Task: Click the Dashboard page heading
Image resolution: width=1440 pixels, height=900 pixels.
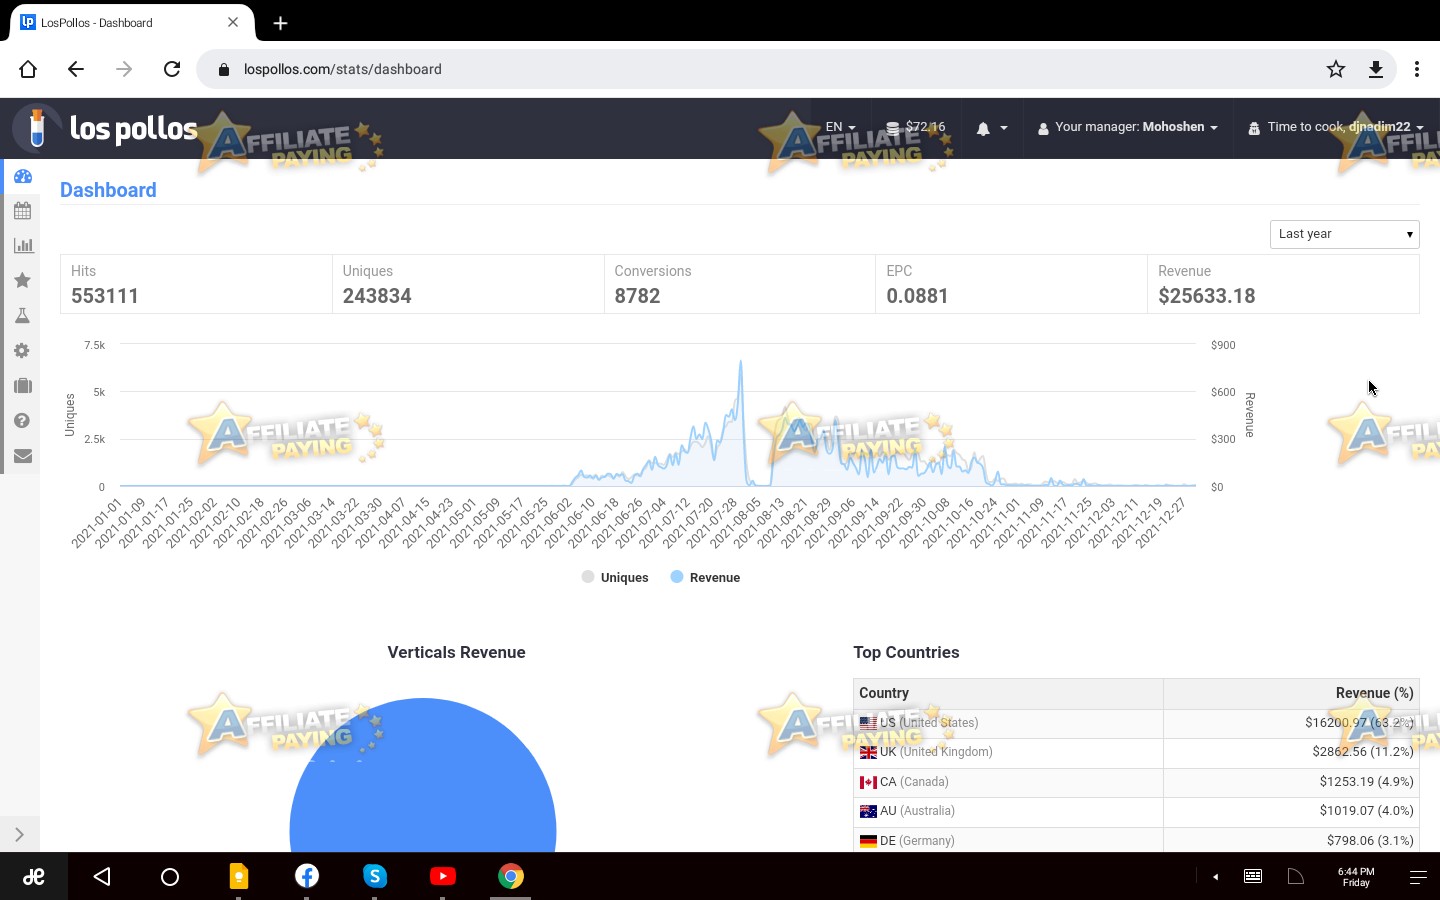Action: tap(108, 190)
